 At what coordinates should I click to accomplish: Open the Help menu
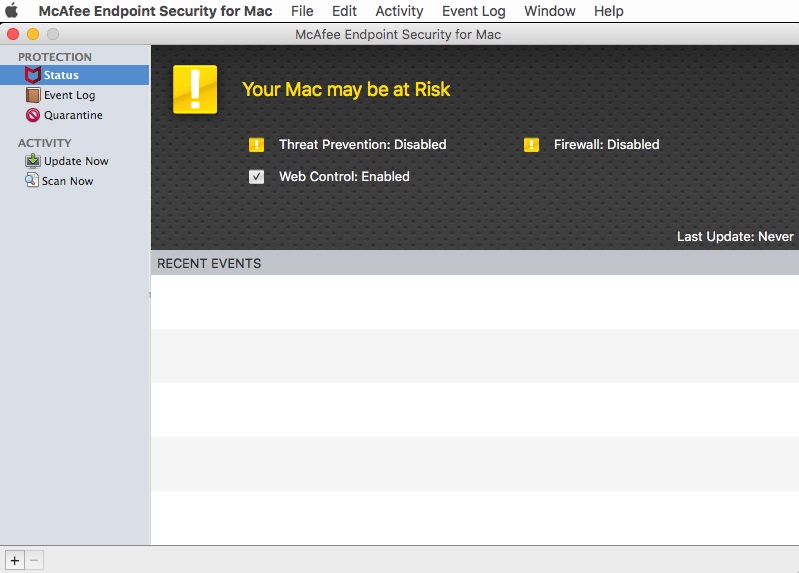click(609, 11)
